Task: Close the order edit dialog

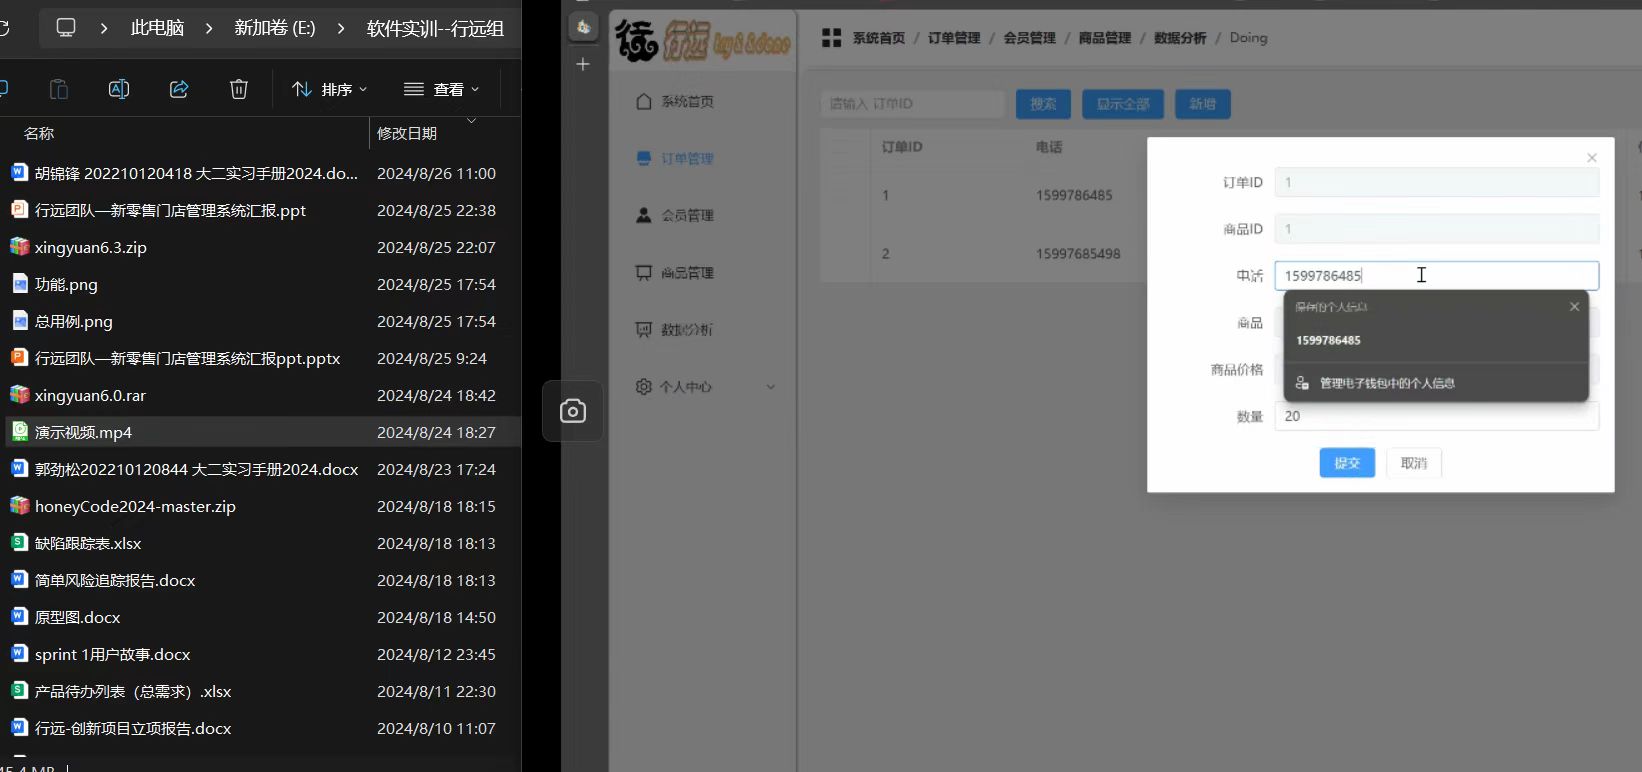Action: click(1592, 158)
